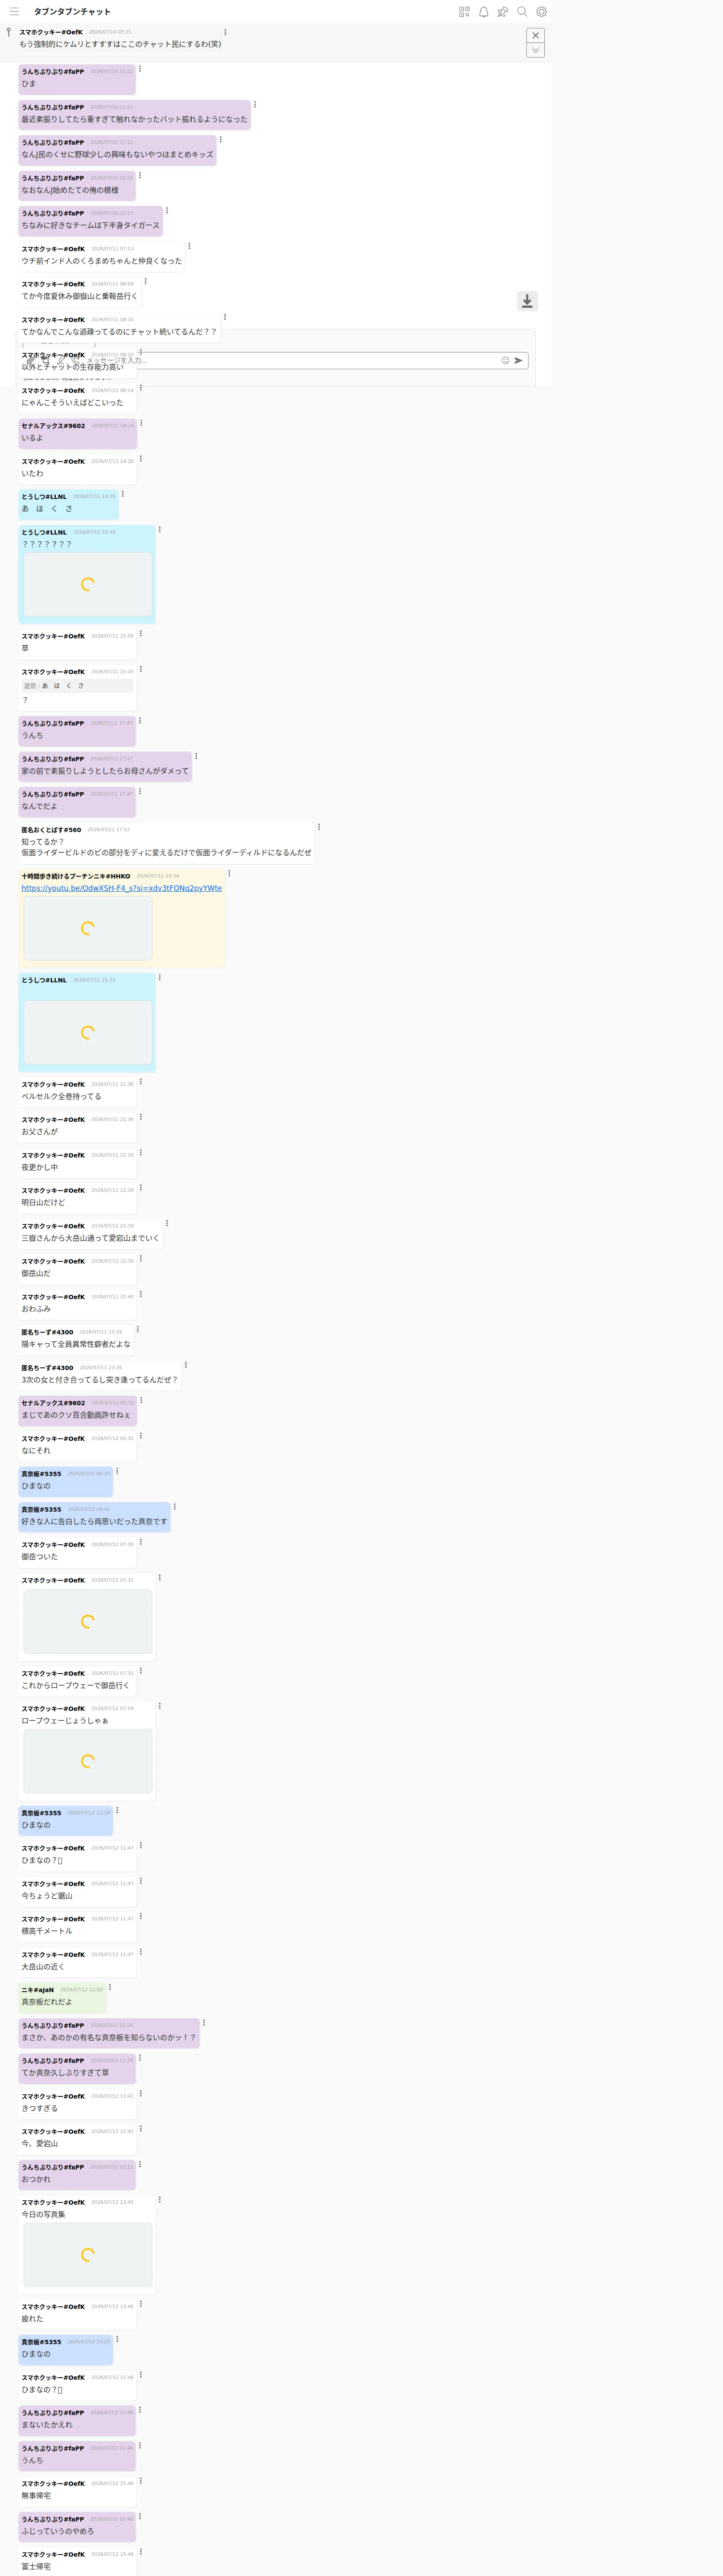This screenshot has width=723, height=2576.
Task: Click the notification bell icon
Action: click(x=483, y=12)
